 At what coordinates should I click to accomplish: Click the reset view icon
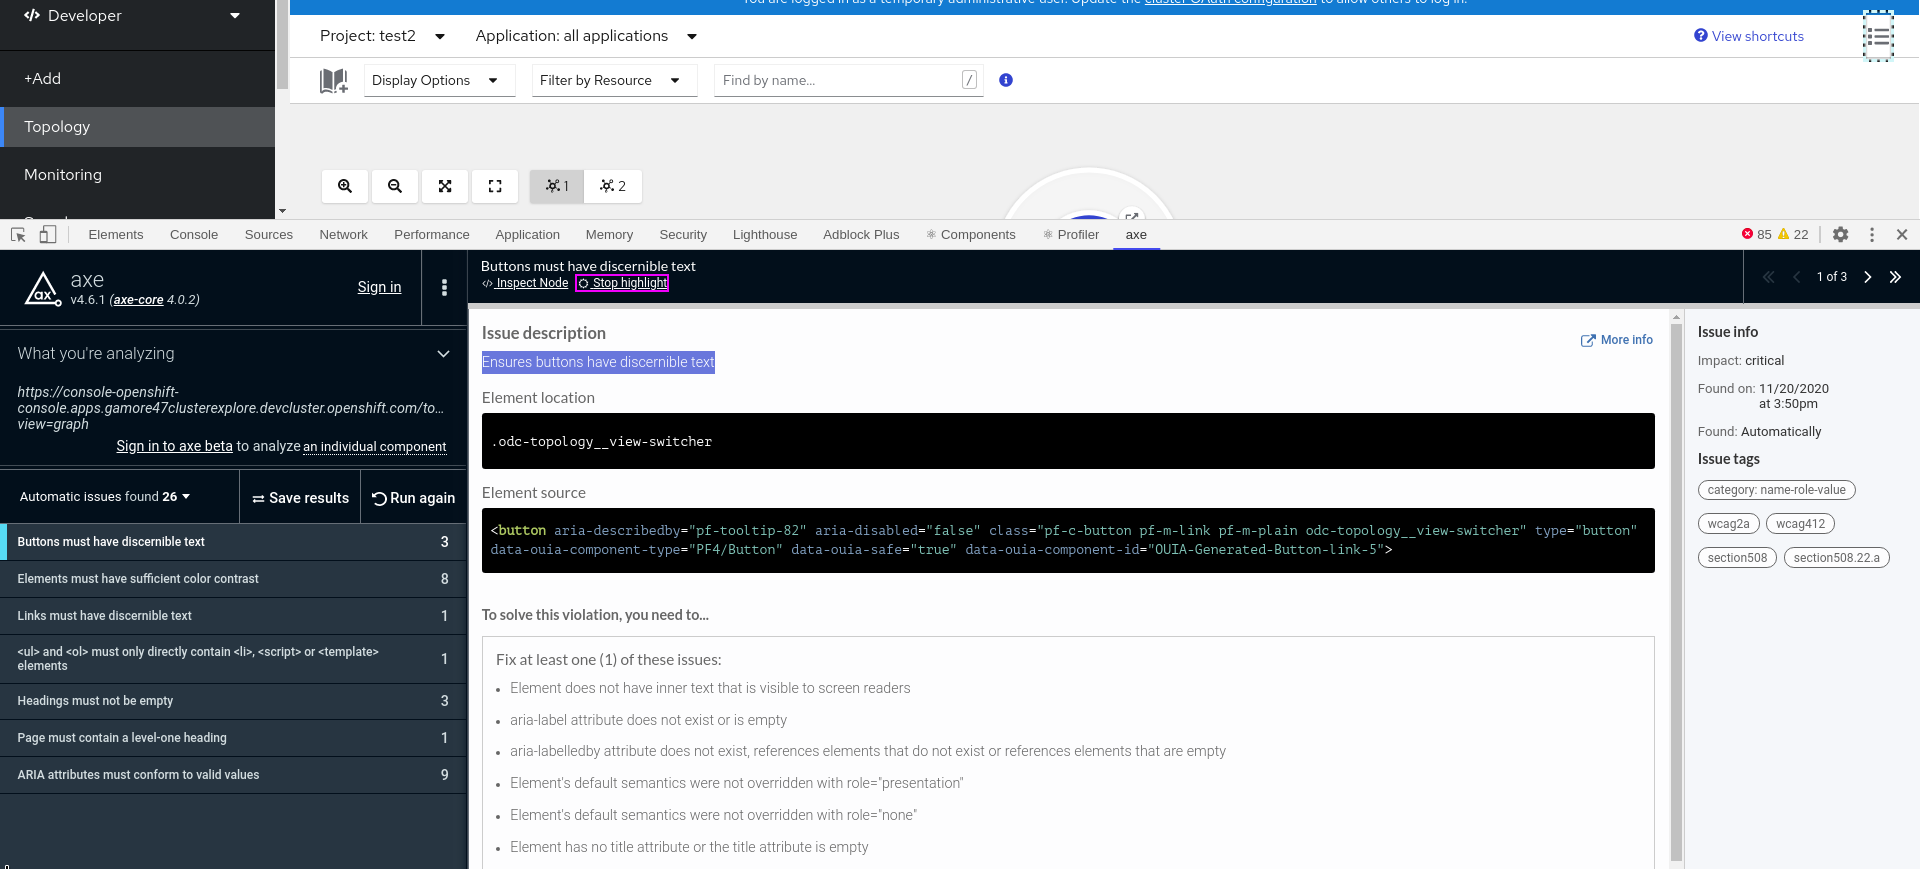coord(495,186)
